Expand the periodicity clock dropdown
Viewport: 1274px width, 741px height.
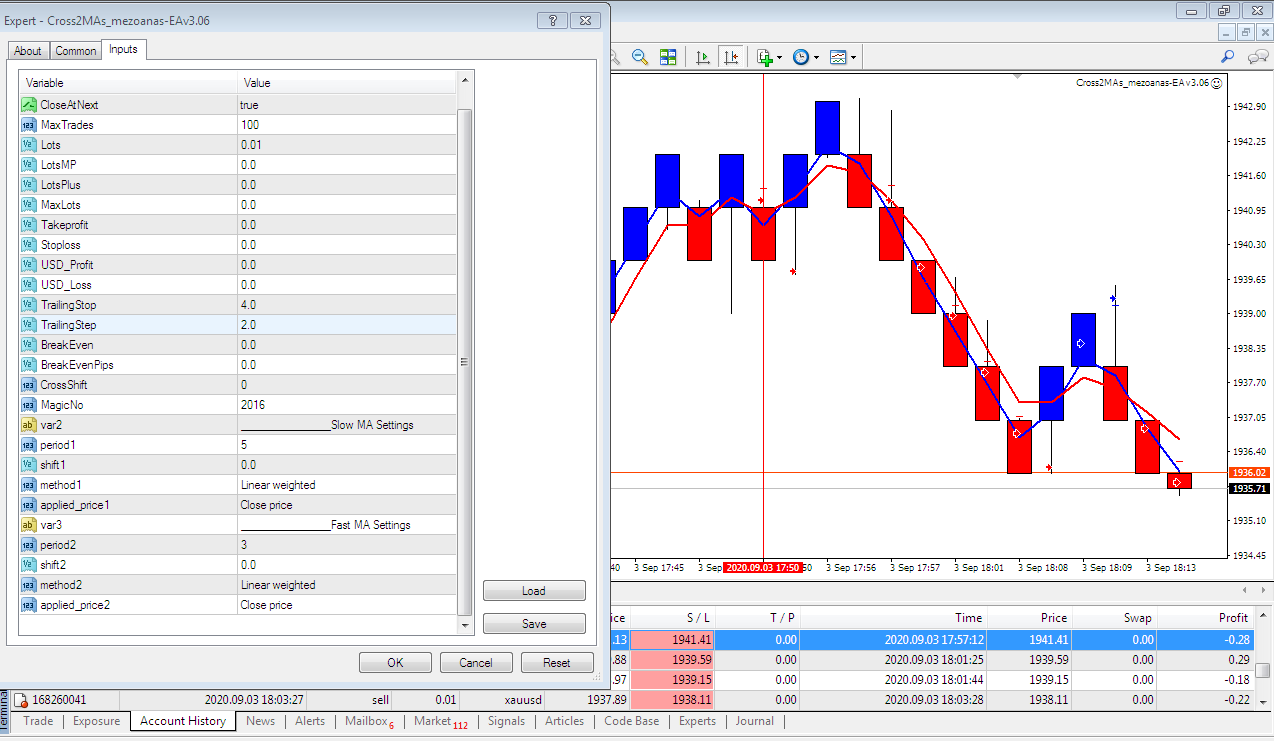click(x=816, y=58)
